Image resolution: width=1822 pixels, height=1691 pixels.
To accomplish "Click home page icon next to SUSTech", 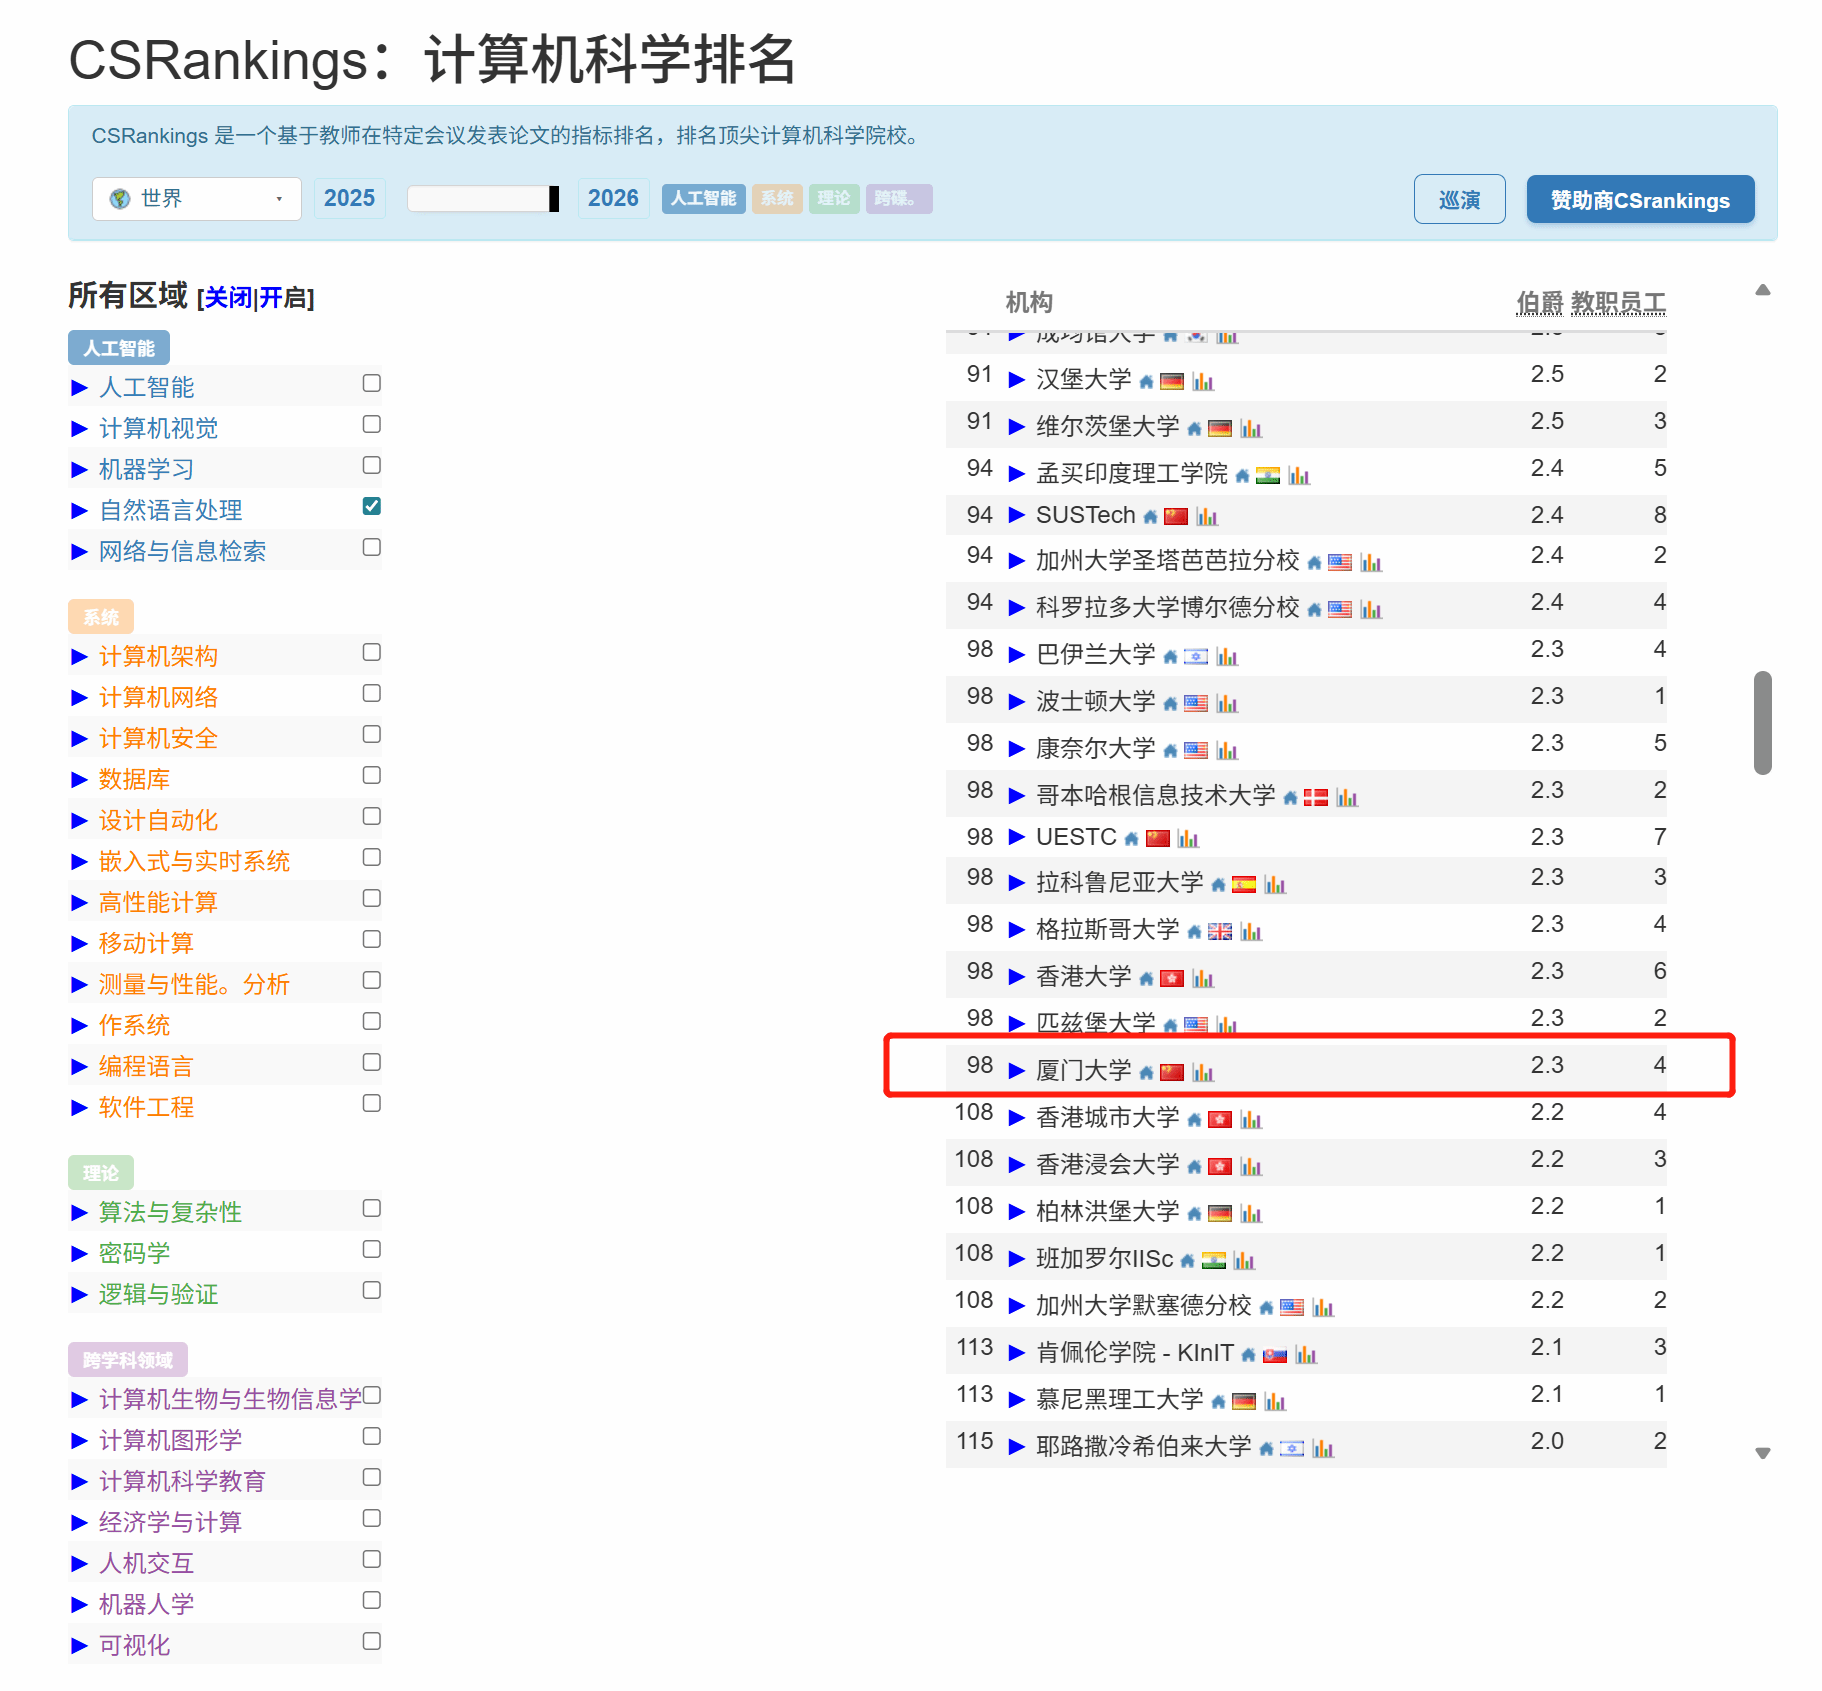I will pos(1150,517).
